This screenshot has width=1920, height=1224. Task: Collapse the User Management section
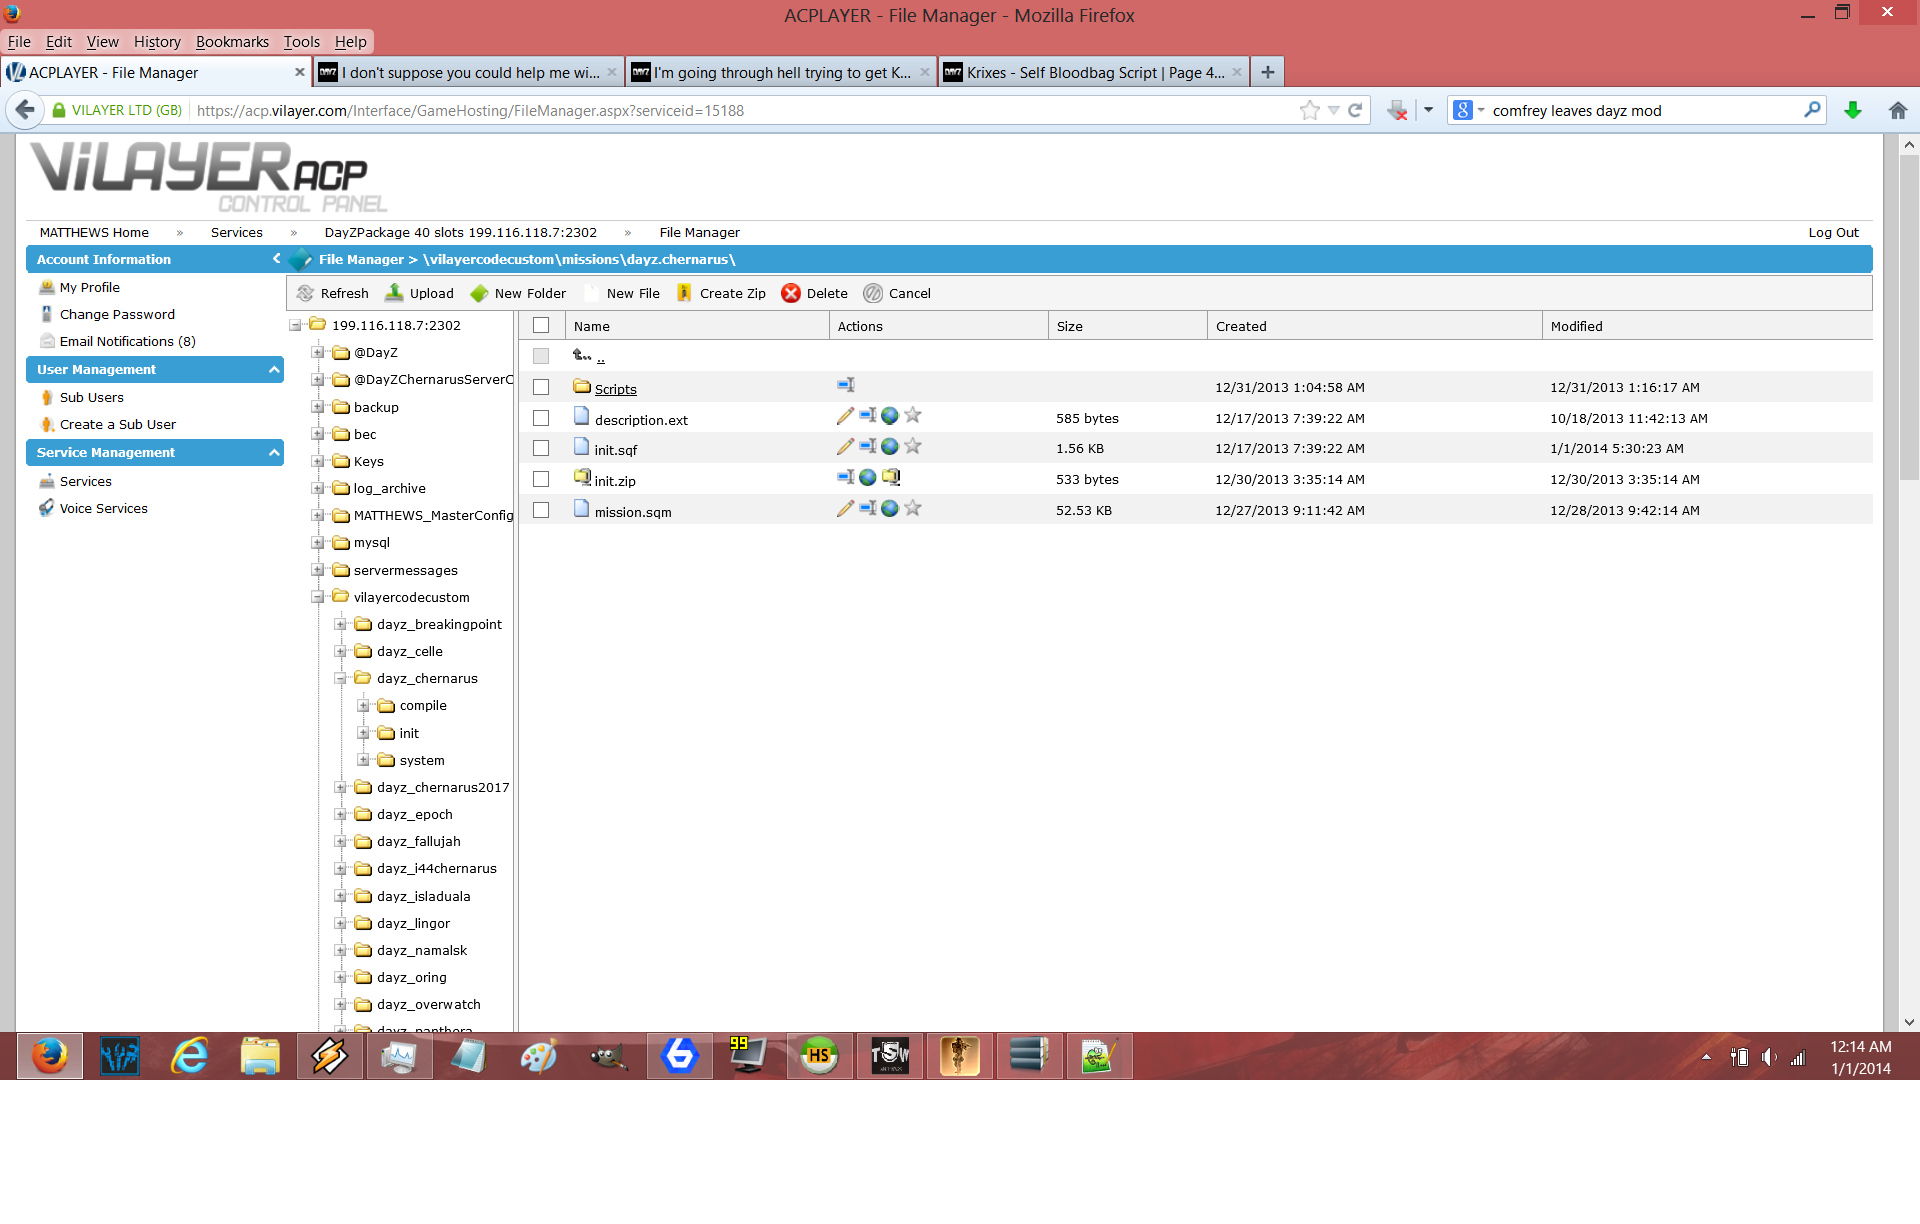tap(274, 369)
